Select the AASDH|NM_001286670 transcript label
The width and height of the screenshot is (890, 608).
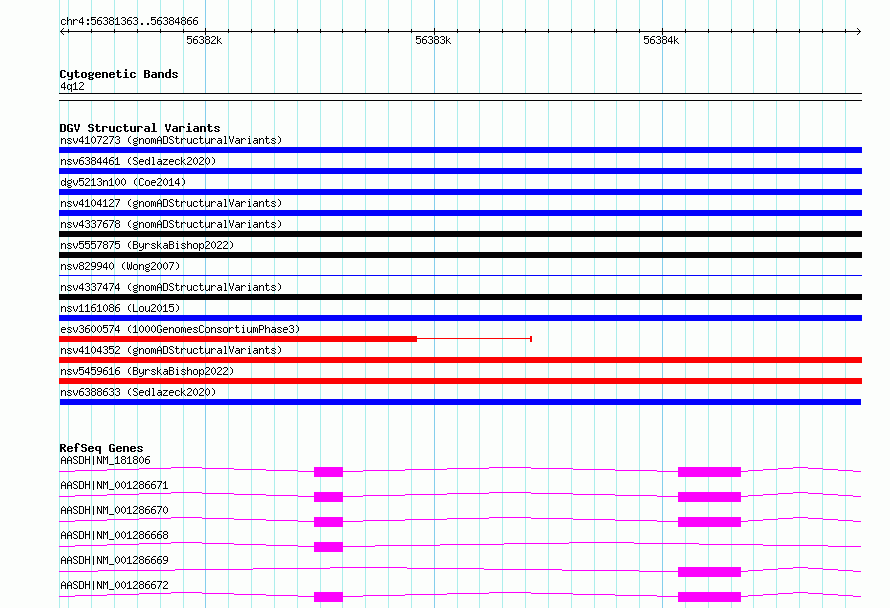click(114, 510)
